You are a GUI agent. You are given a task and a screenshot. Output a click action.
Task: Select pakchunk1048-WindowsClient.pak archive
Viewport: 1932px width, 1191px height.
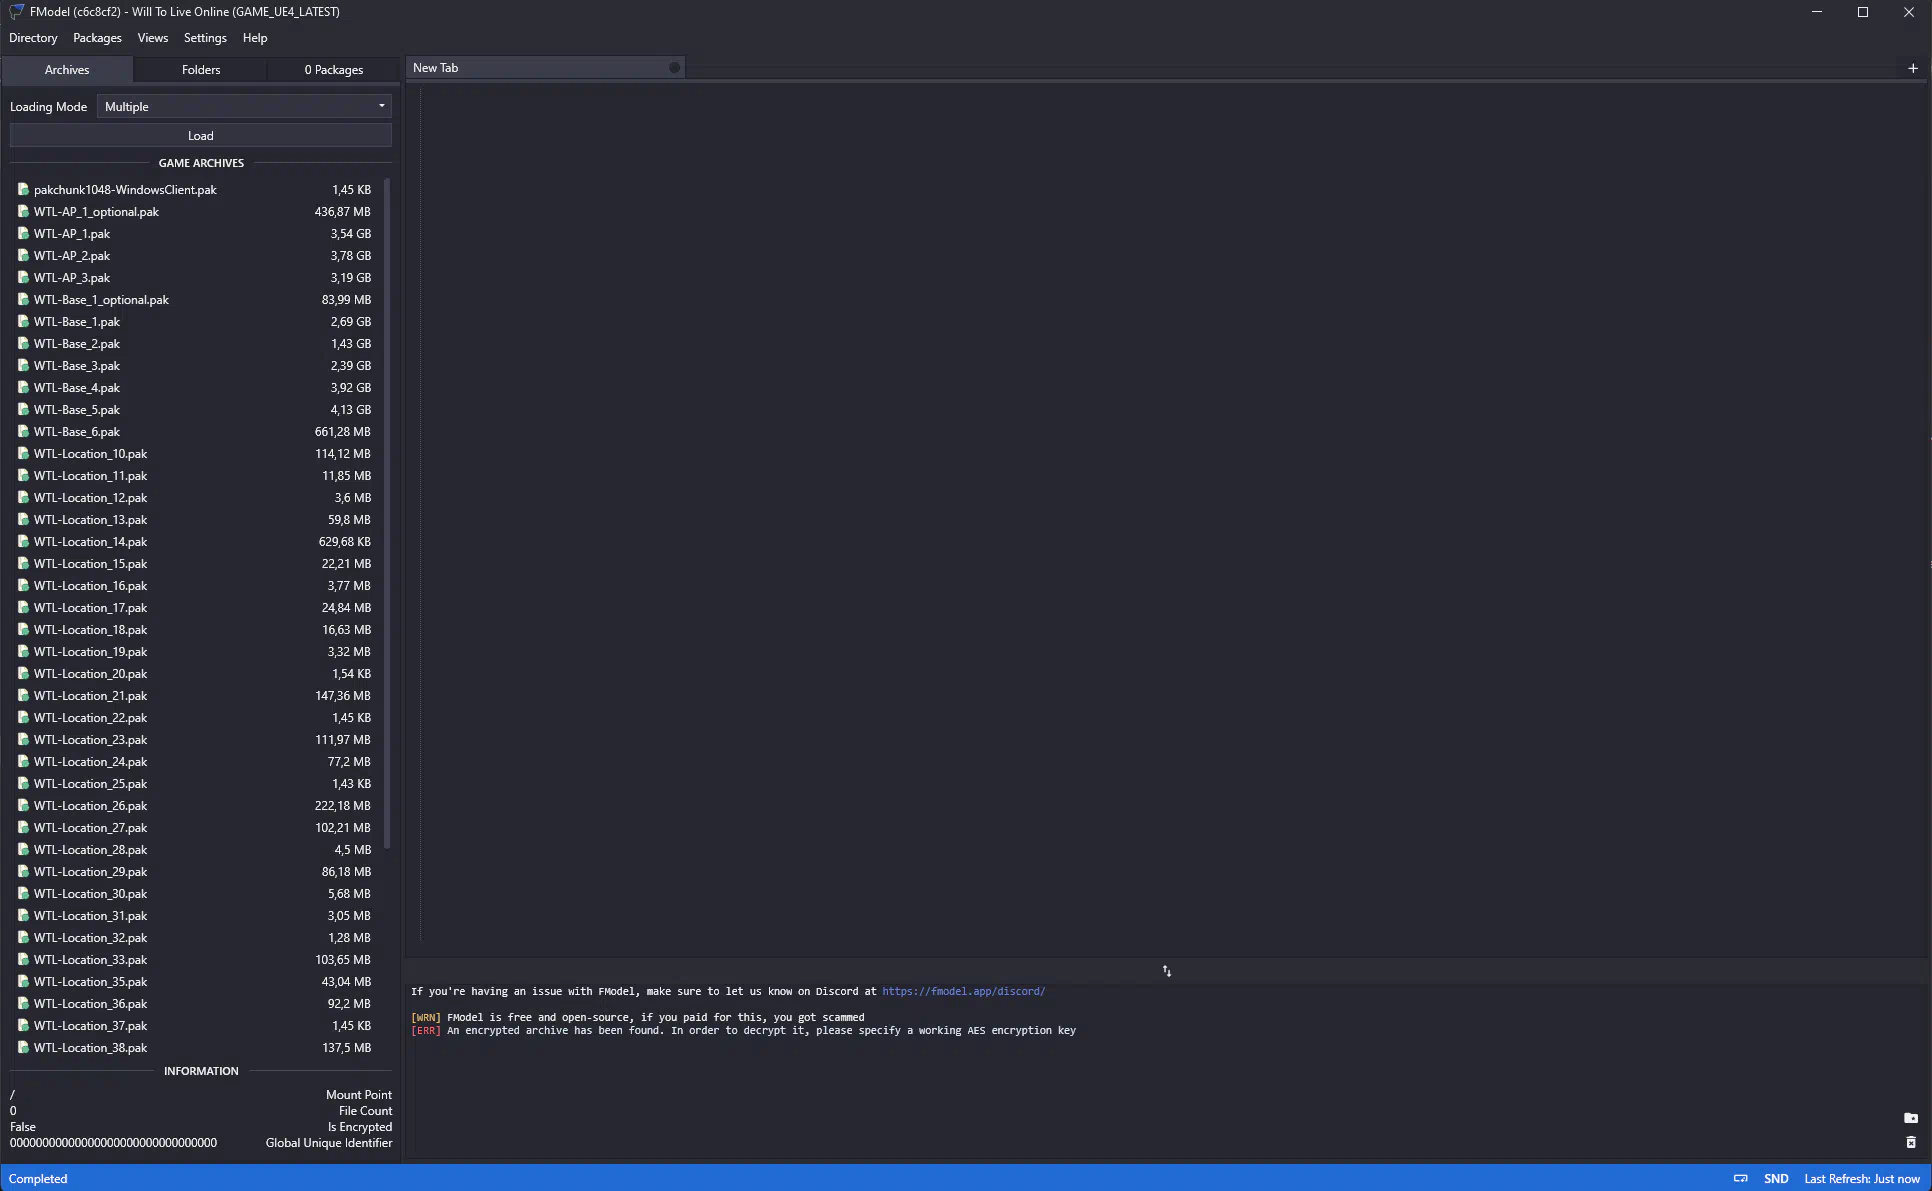point(125,190)
